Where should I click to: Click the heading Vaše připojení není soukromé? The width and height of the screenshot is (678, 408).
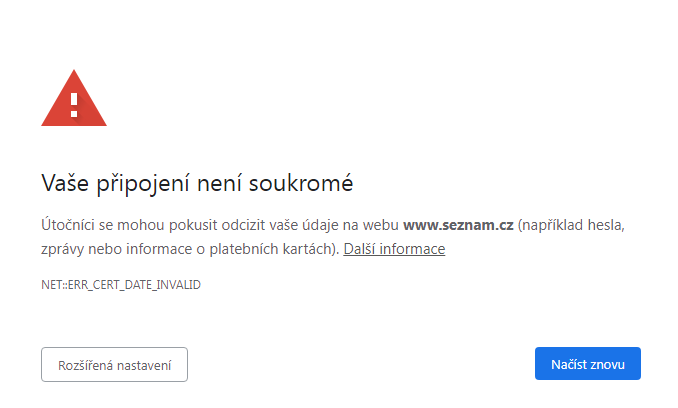click(x=198, y=183)
